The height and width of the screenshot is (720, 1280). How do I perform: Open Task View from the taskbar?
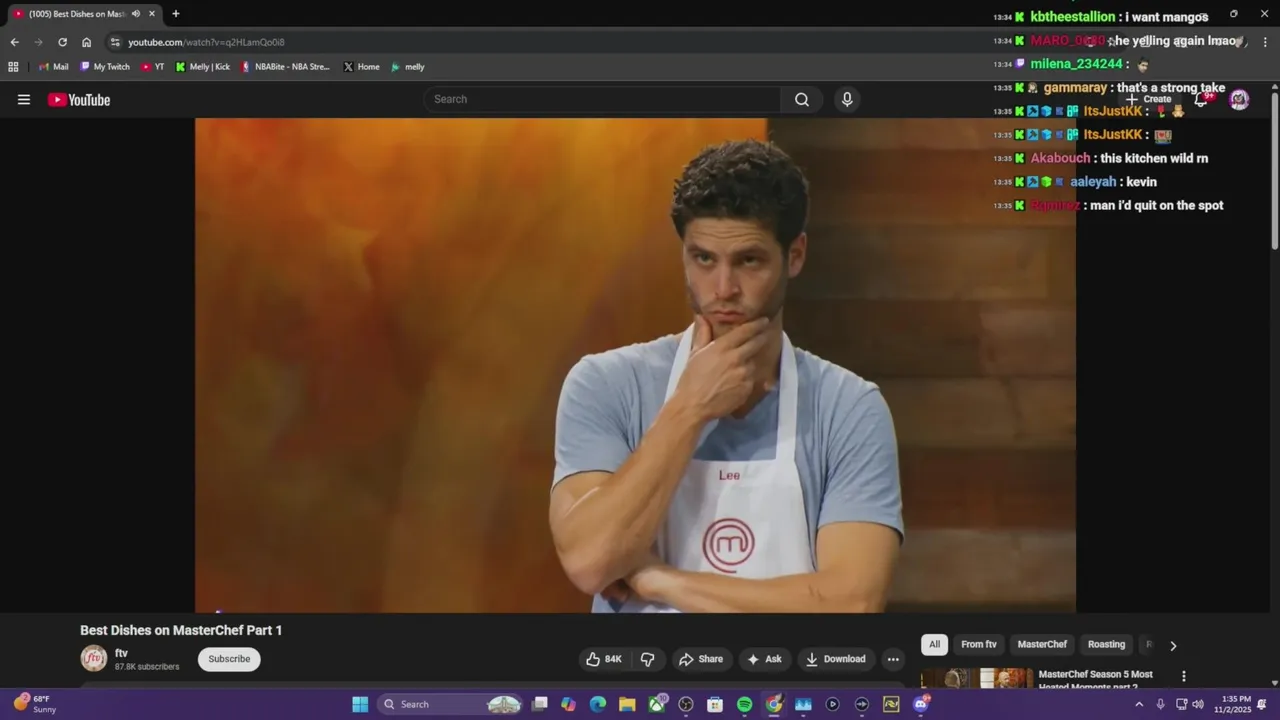click(540, 704)
